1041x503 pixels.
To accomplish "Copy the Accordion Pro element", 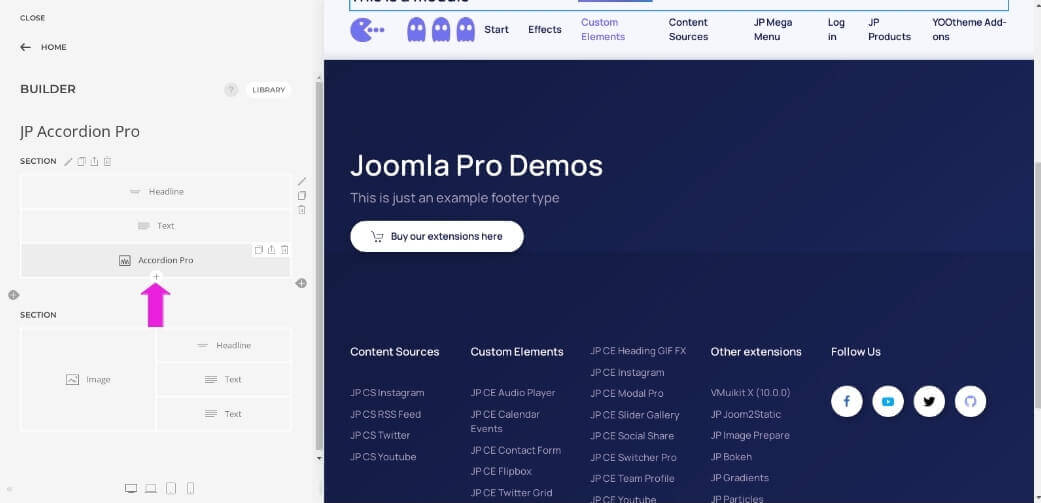I will [259, 250].
